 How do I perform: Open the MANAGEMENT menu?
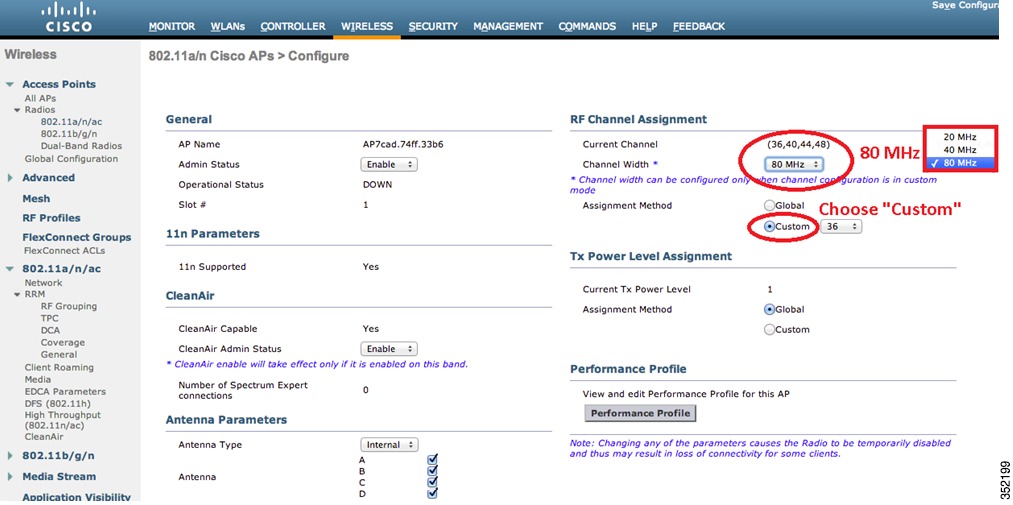(508, 26)
